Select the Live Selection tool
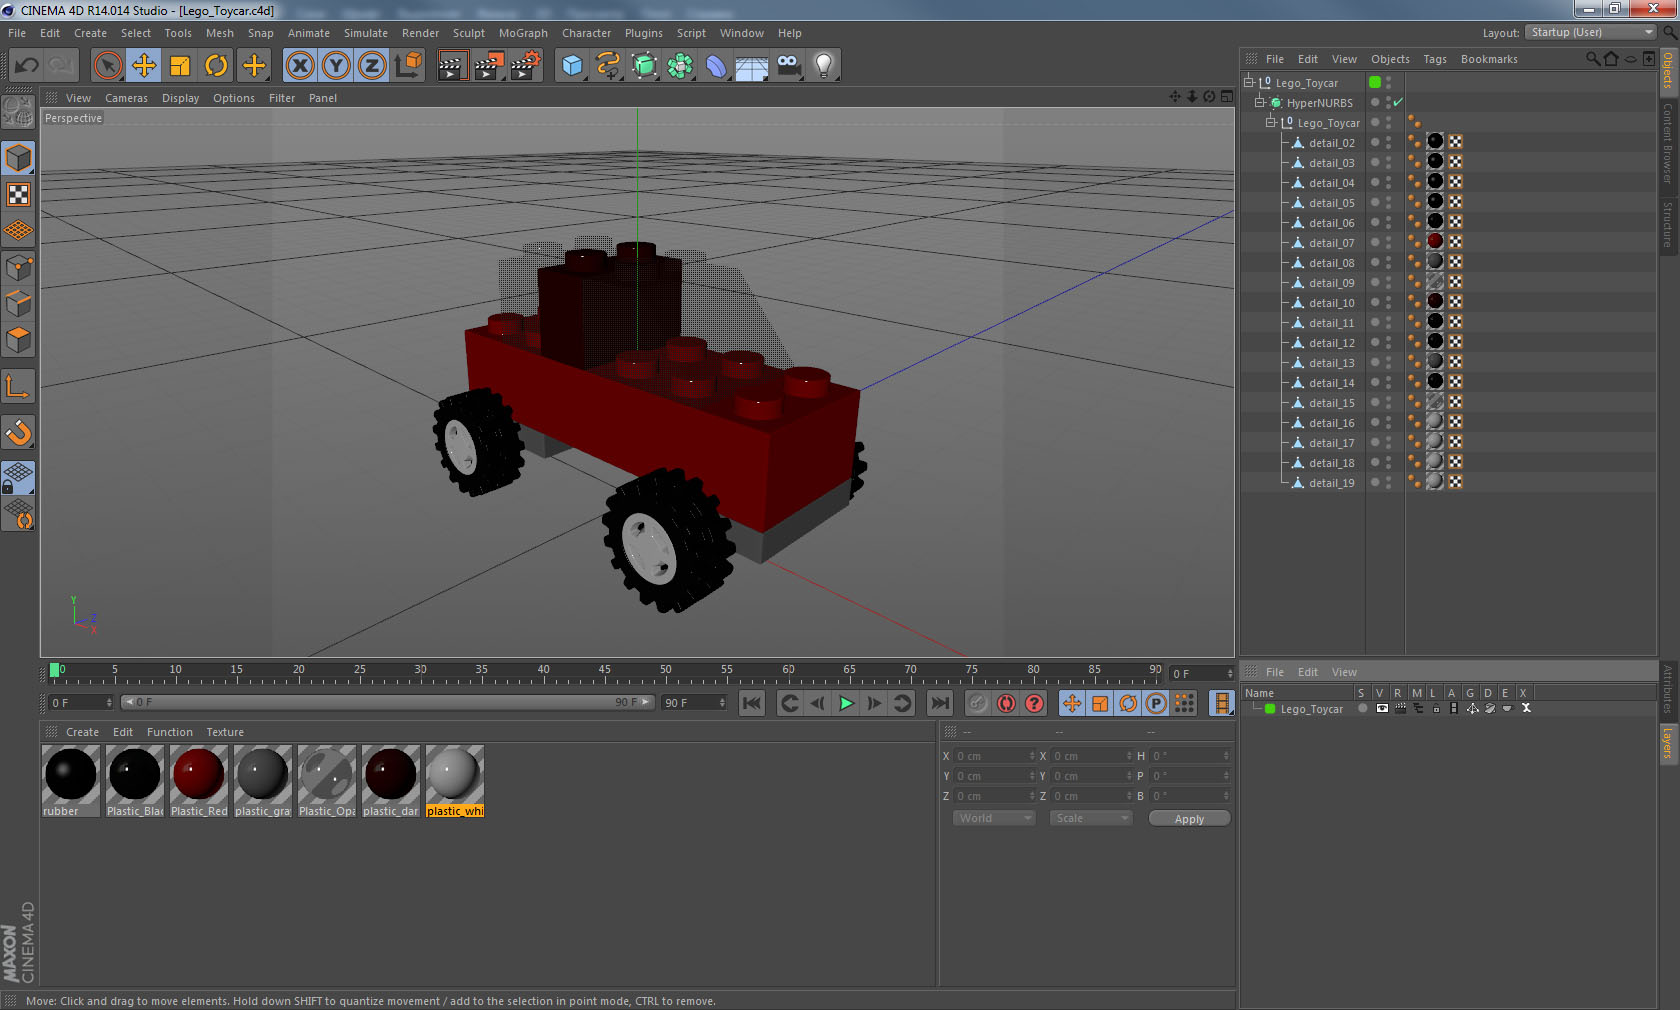The image size is (1680, 1010). pyautogui.click(x=108, y=66)
